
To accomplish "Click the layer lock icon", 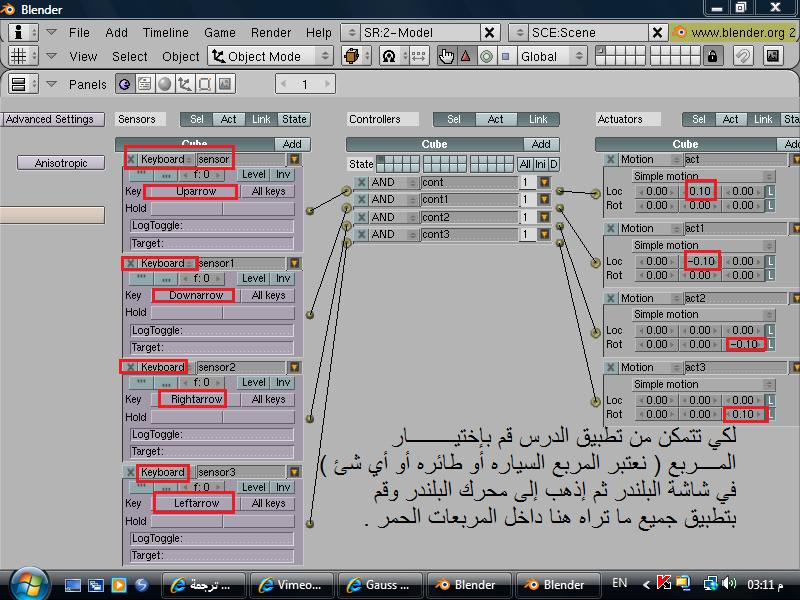I will click(713, 56).
